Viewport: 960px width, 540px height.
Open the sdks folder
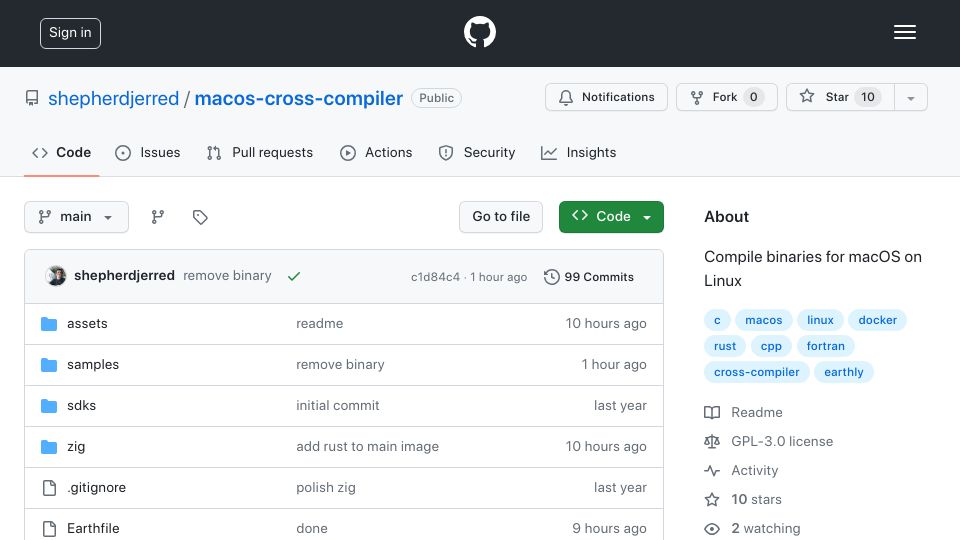(x=81, y=405)
